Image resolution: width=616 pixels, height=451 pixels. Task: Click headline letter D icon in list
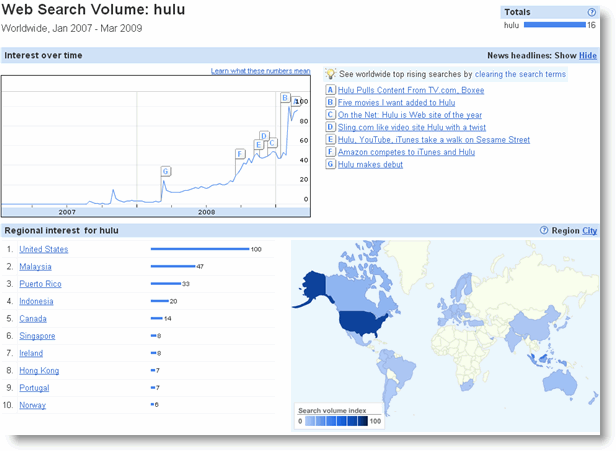click(330, 127)
